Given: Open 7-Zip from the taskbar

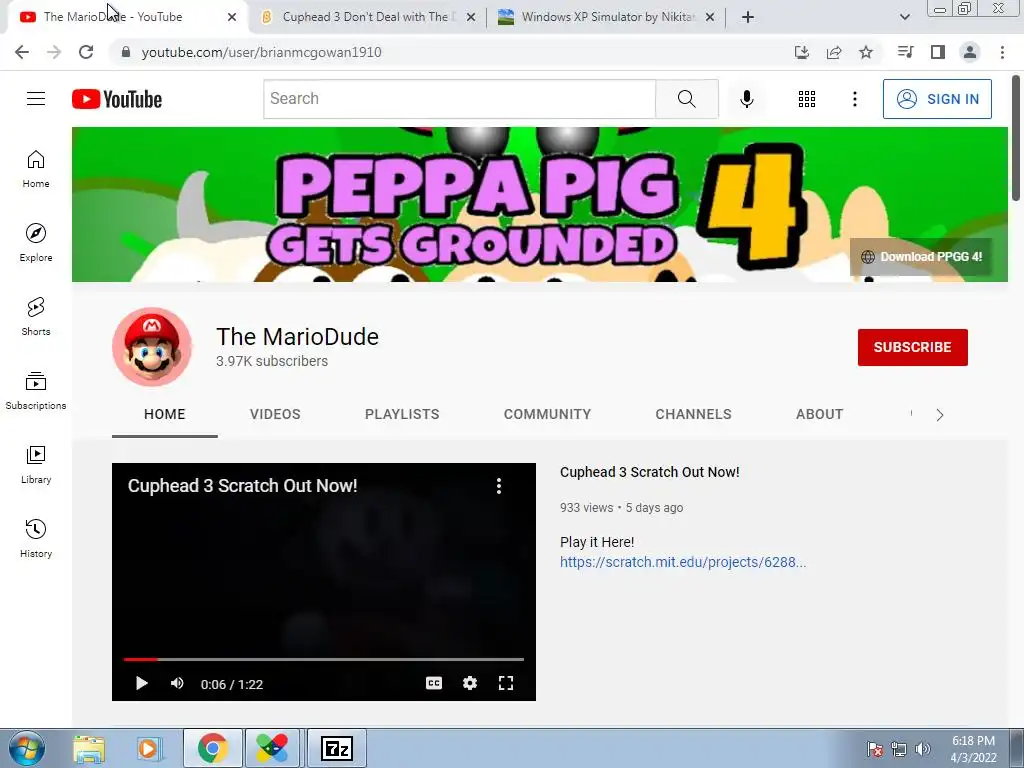Looking at the screenshot, I should tap(337, 748).
